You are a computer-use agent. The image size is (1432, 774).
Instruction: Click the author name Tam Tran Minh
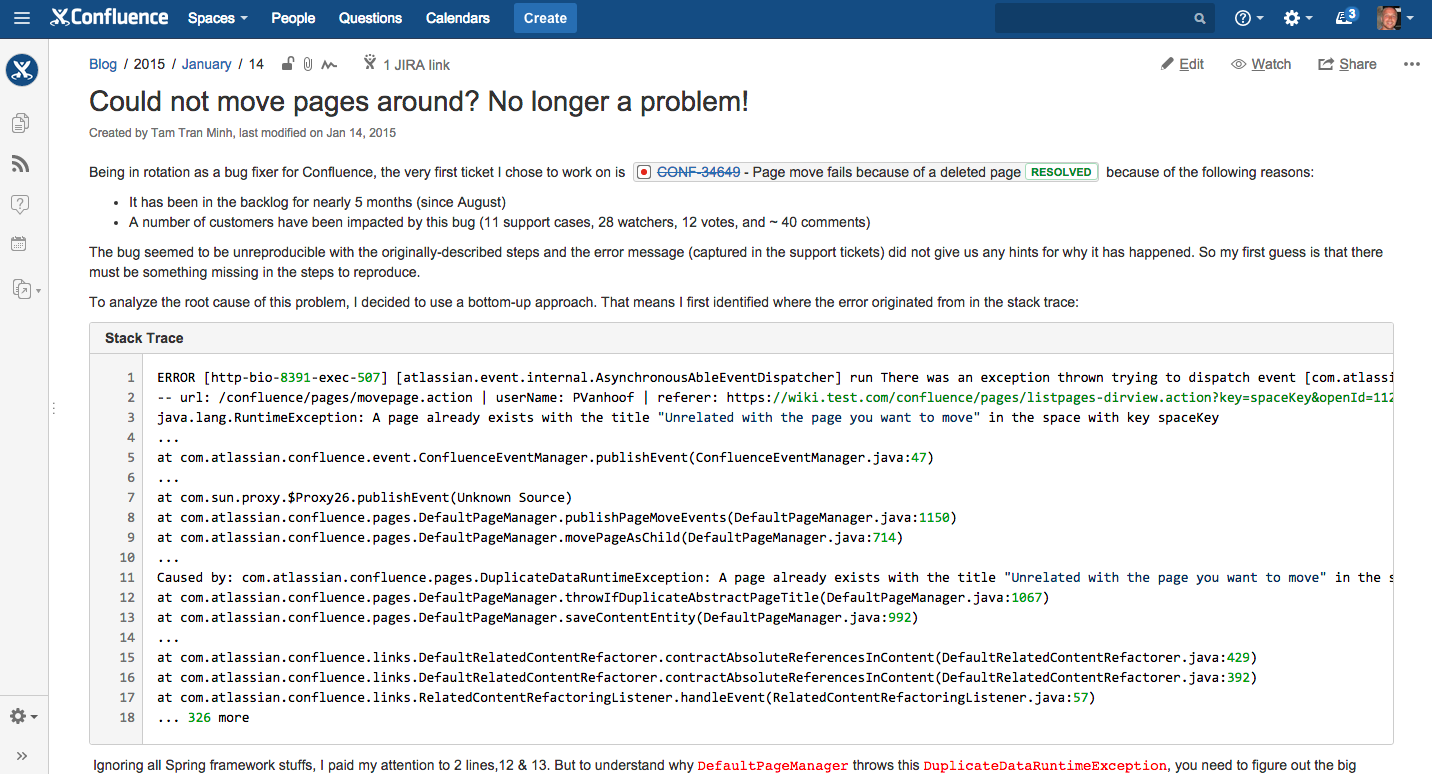tap(191, 132)
